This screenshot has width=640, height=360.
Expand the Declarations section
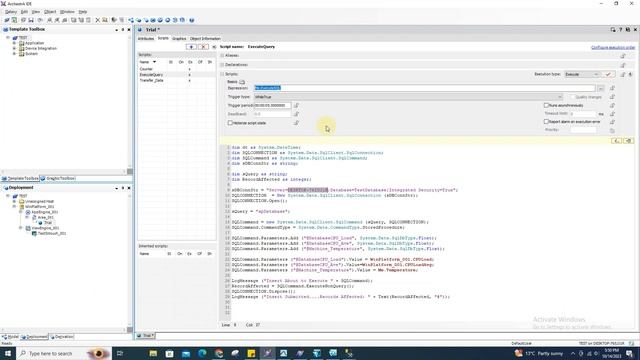(222, 65)
